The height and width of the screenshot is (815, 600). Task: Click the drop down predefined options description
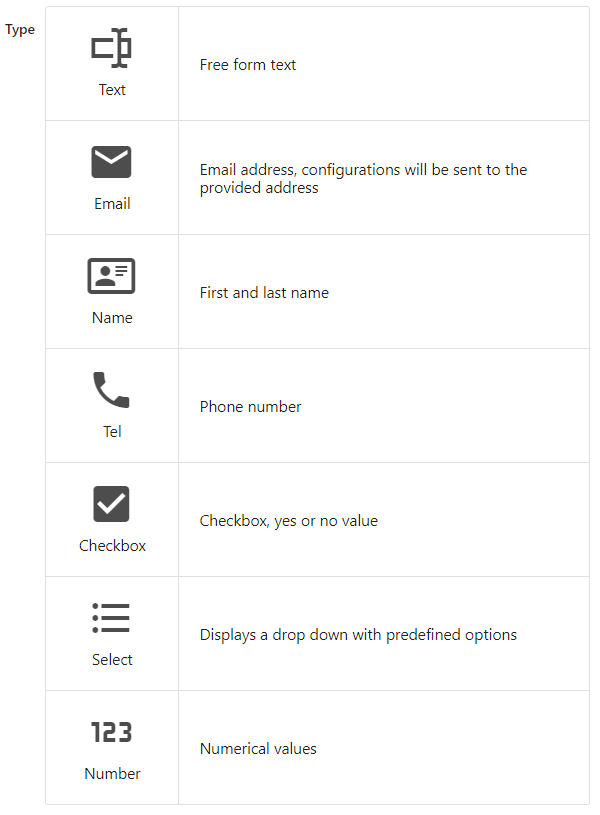click(358, 635)
